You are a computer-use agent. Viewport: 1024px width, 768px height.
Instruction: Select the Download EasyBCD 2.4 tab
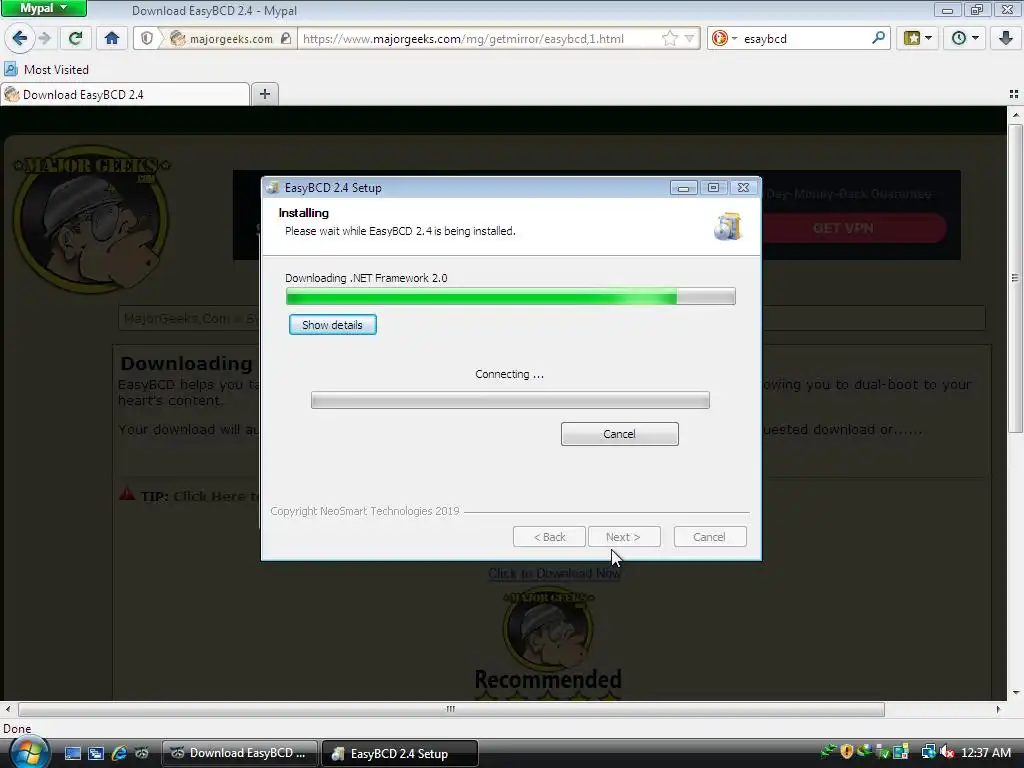[125, 95]
